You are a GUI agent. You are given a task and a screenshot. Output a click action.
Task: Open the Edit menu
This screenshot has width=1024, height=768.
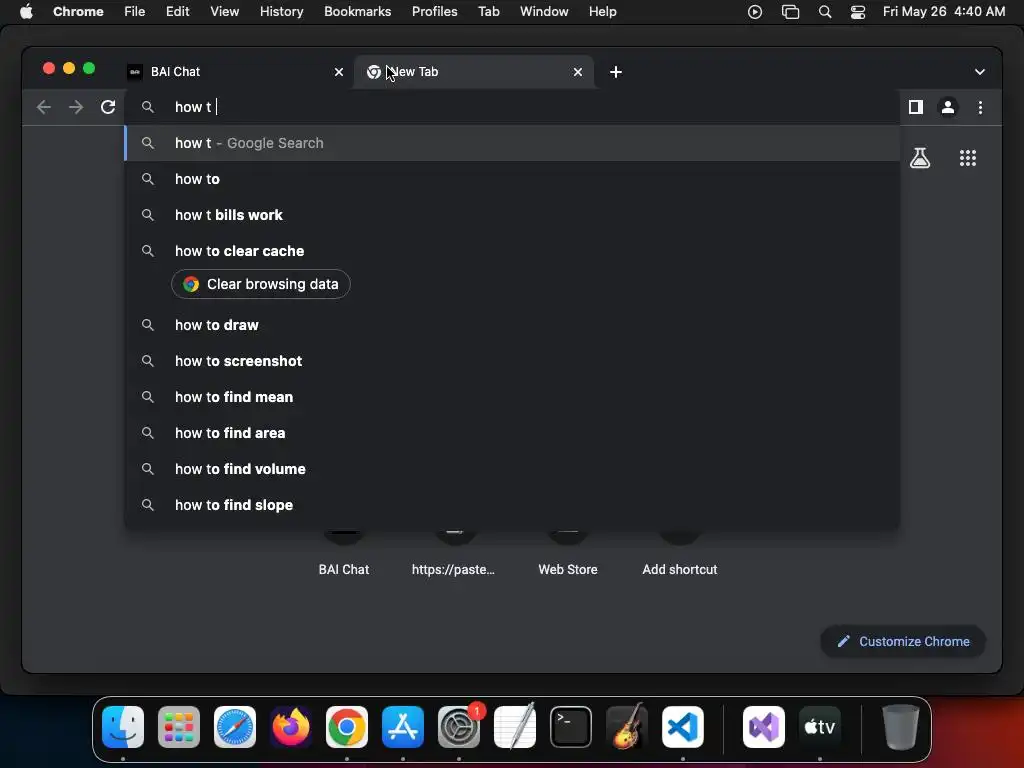(x=177, y=12)
